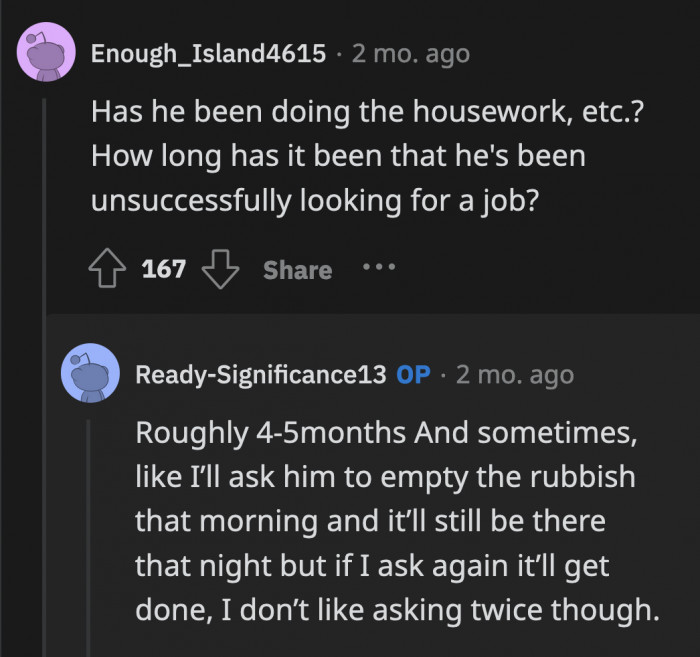The image size is (700, 657).
Task: Click the 167 vote count
Action: point(164,270)
